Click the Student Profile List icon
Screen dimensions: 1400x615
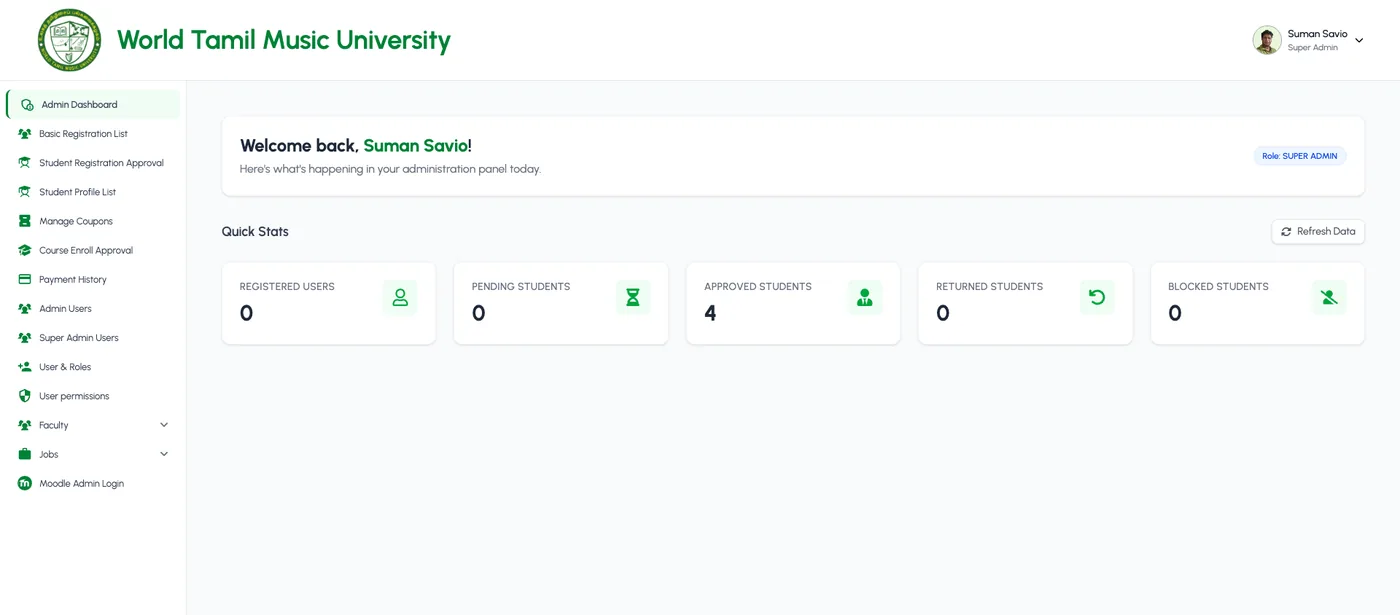(25, 192)
